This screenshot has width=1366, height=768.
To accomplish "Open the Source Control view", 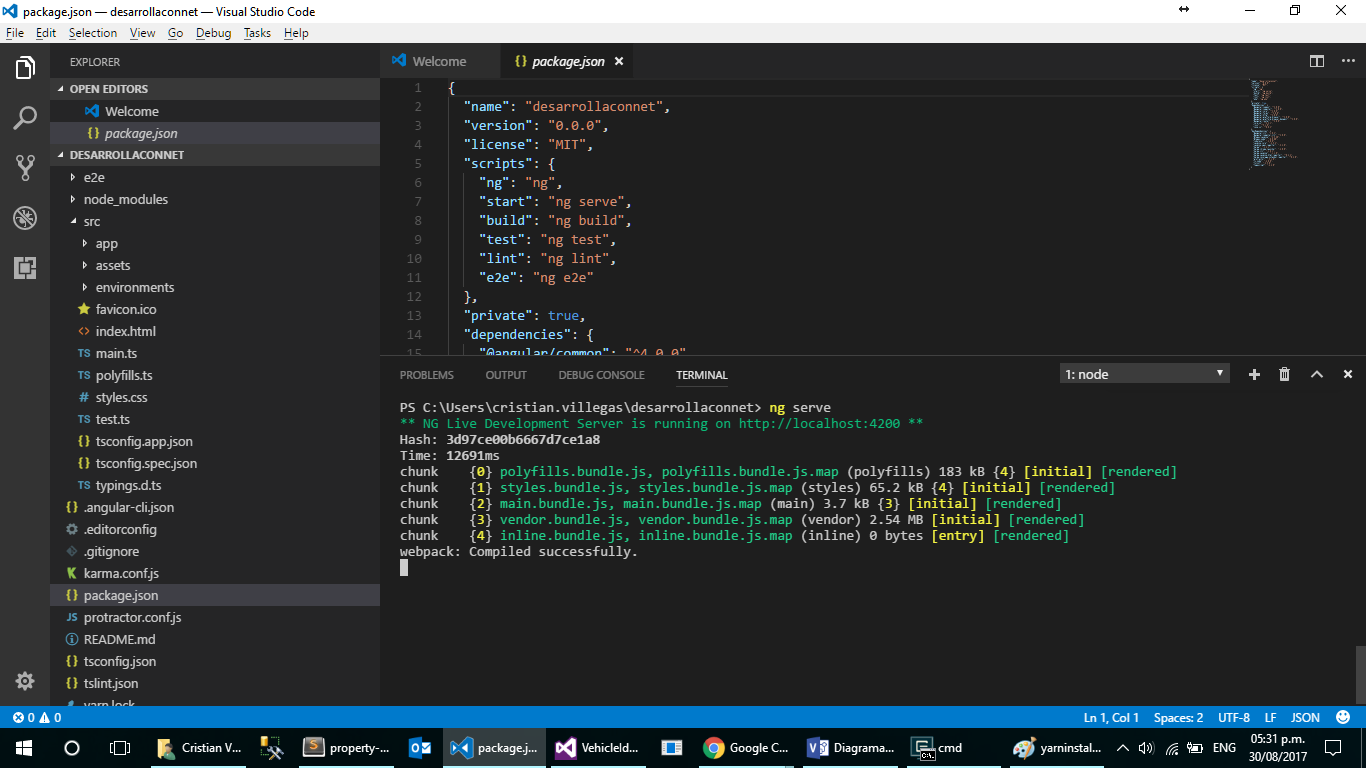I will tap(25, 168).
